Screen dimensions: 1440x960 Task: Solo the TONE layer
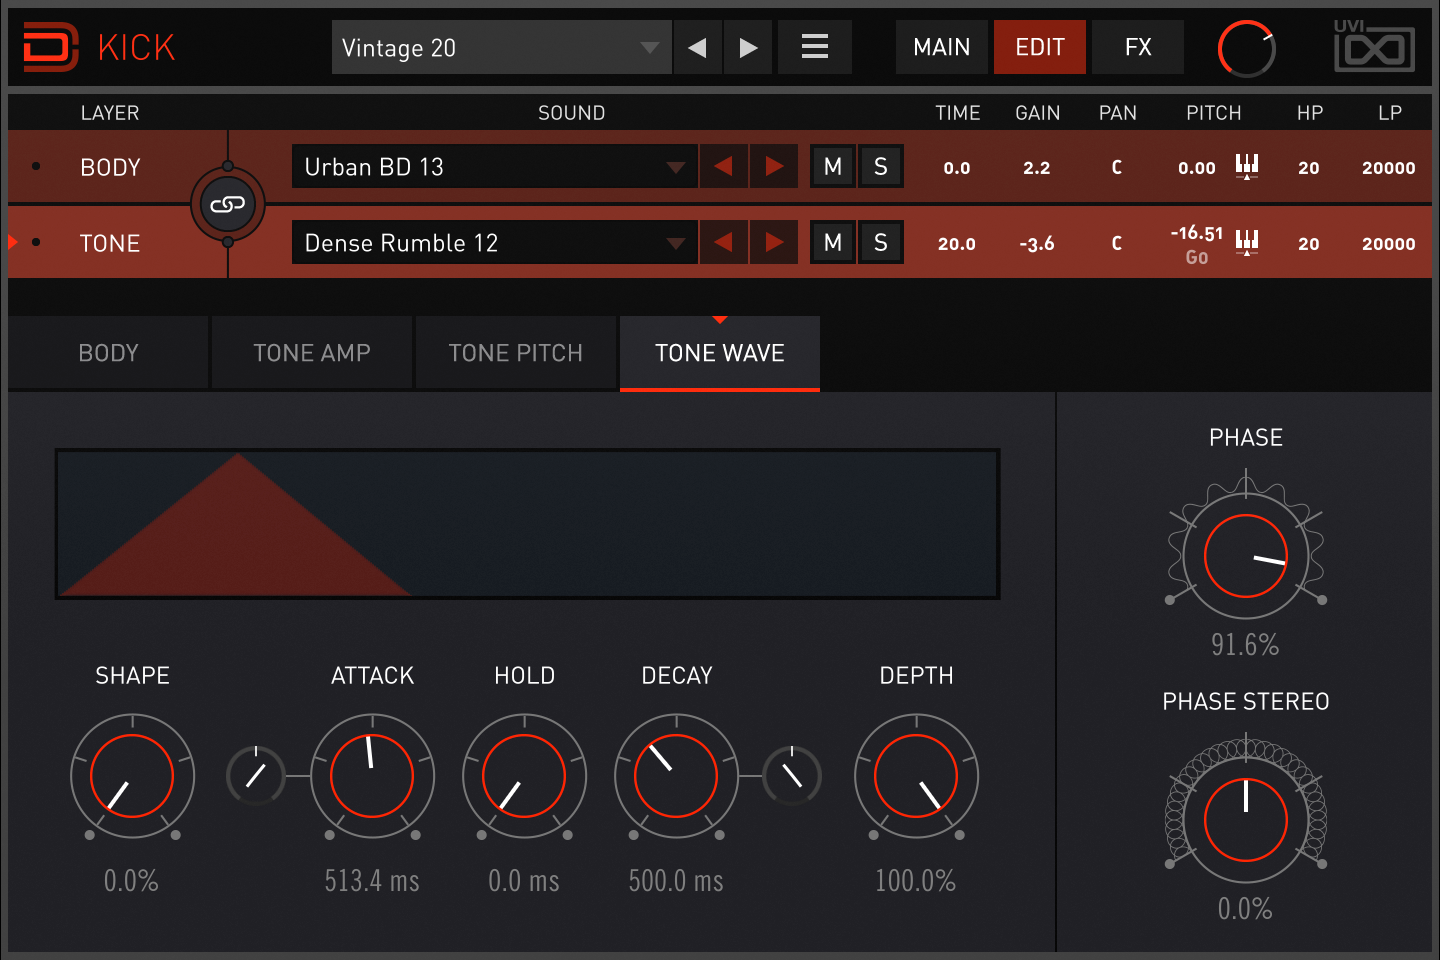(x=880, y=242)
